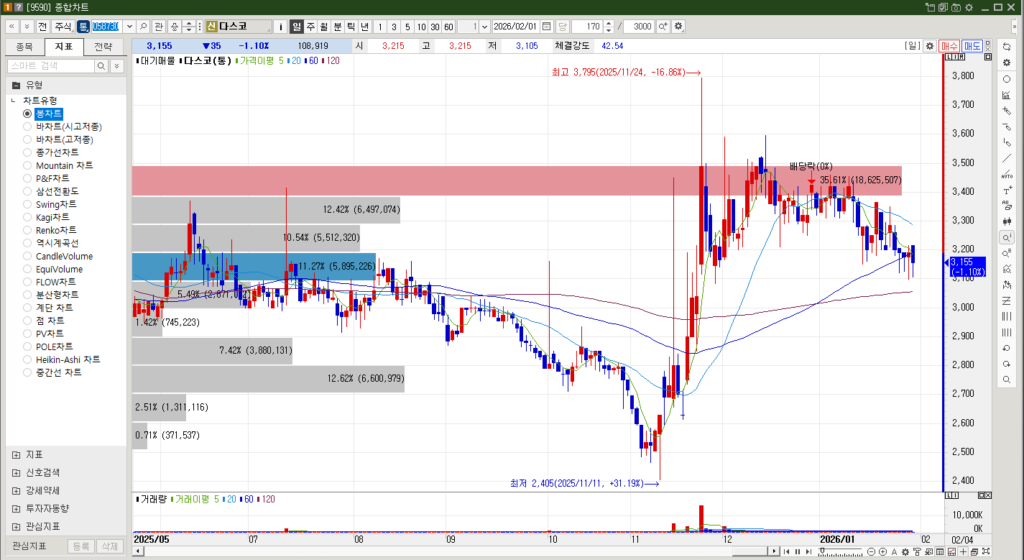Switch to the 종목 tab
The height and width of the screenshot is (560, 1024).
tap(24, 46)
